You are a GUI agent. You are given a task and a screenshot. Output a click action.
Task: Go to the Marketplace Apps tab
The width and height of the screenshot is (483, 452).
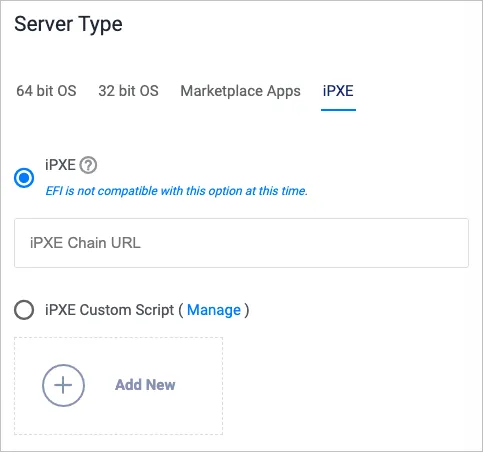click(x=240, y=91)
